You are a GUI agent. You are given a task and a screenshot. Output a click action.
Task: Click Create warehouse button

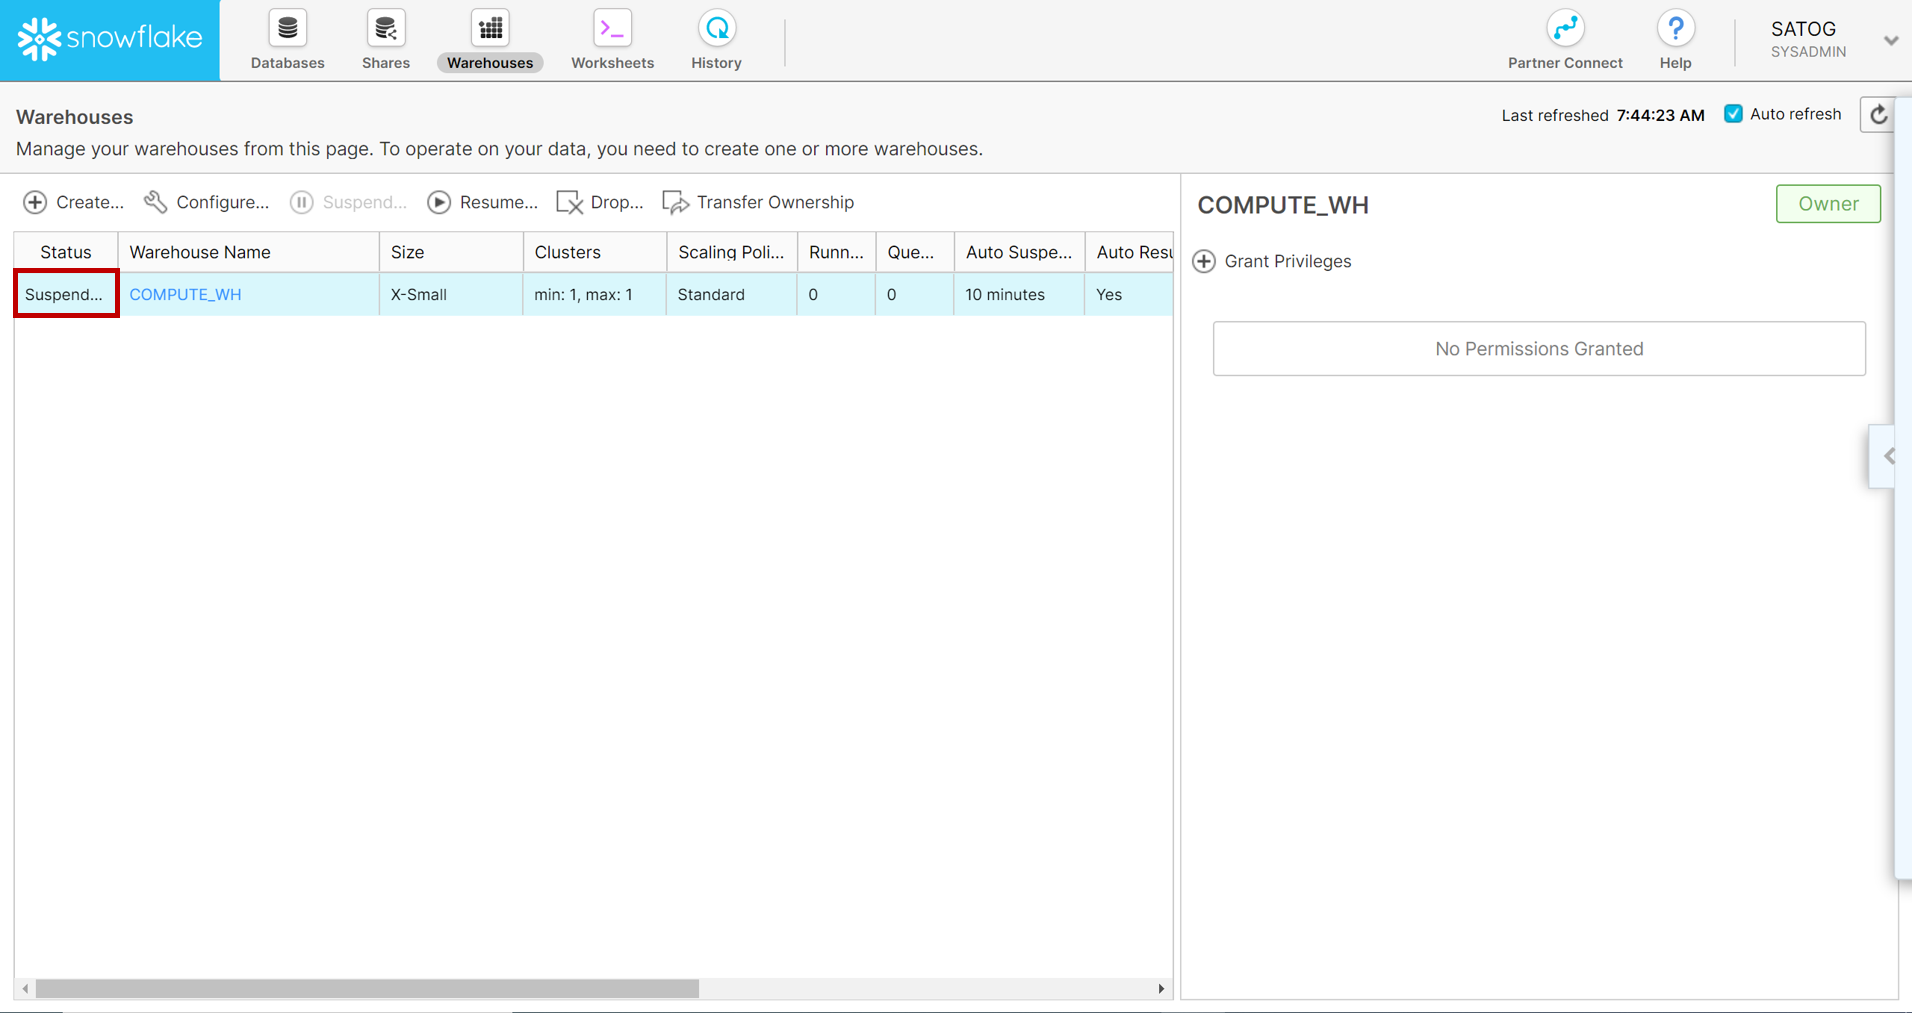(74, 202)
